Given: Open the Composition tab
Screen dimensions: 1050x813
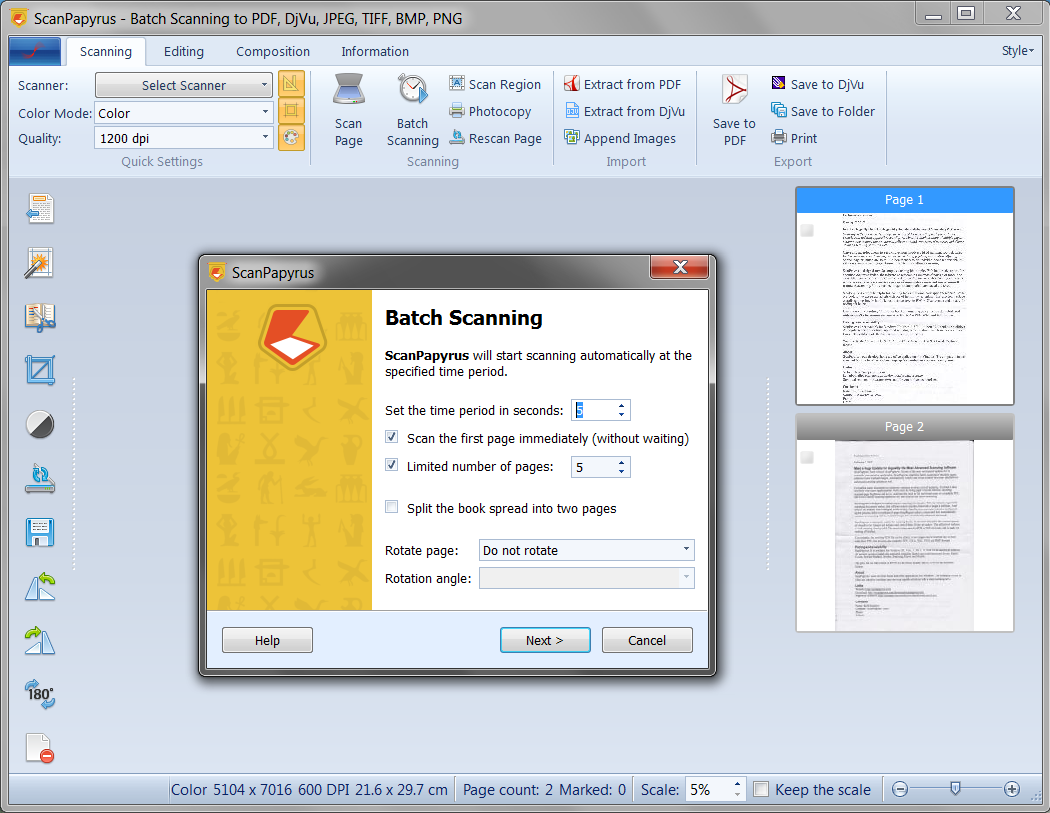Looking at the screenshot, I should pos(273,52).
